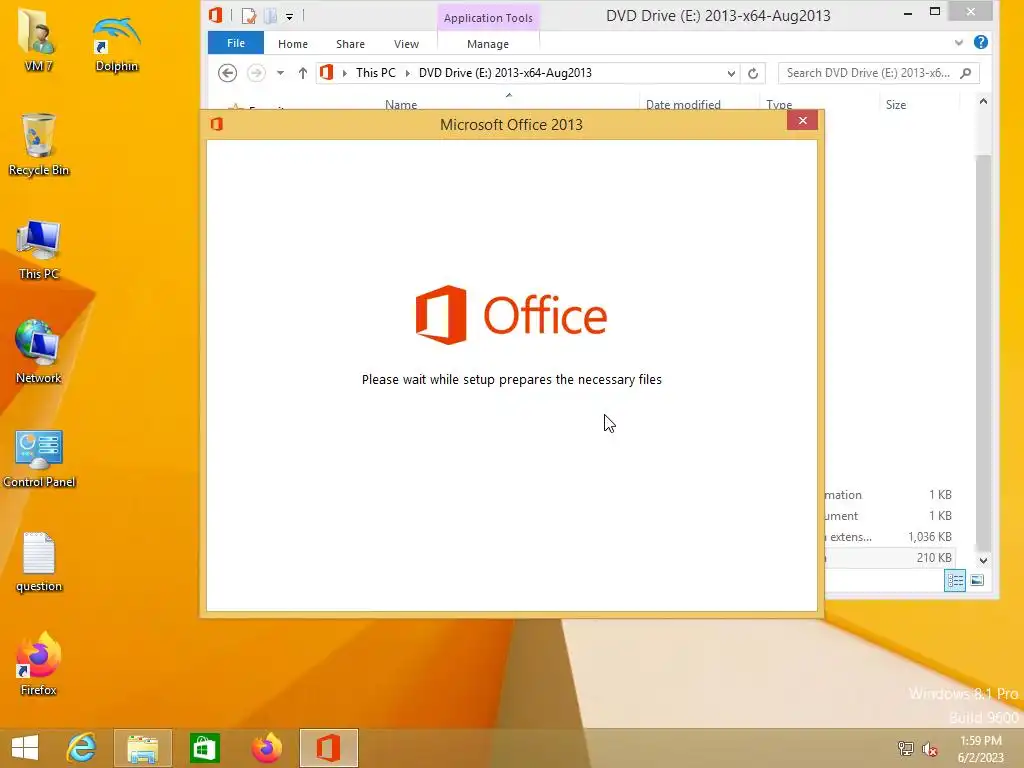Sort files by Date modified column
The image size is (1024, 768).
click(683, 104)
